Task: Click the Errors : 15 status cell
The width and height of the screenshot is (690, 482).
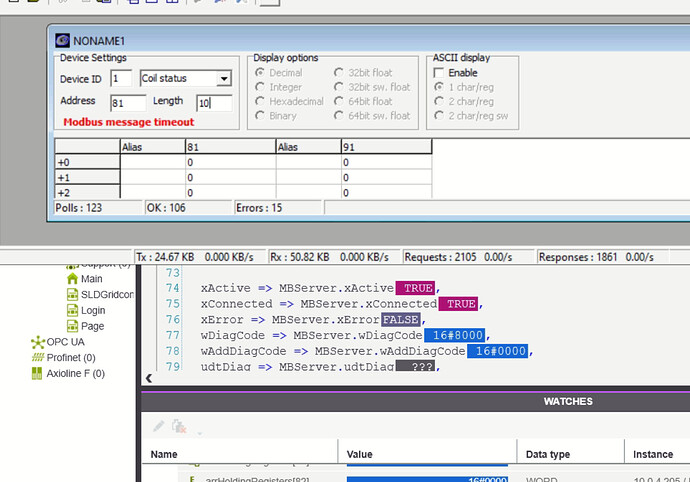Action: (x=279, y=208)
